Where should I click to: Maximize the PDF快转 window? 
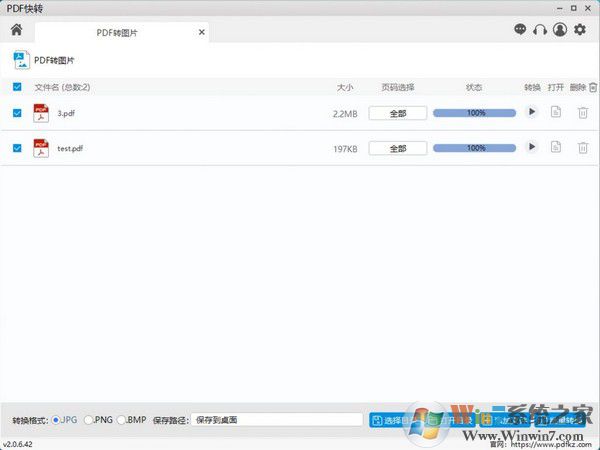point(574,8)
